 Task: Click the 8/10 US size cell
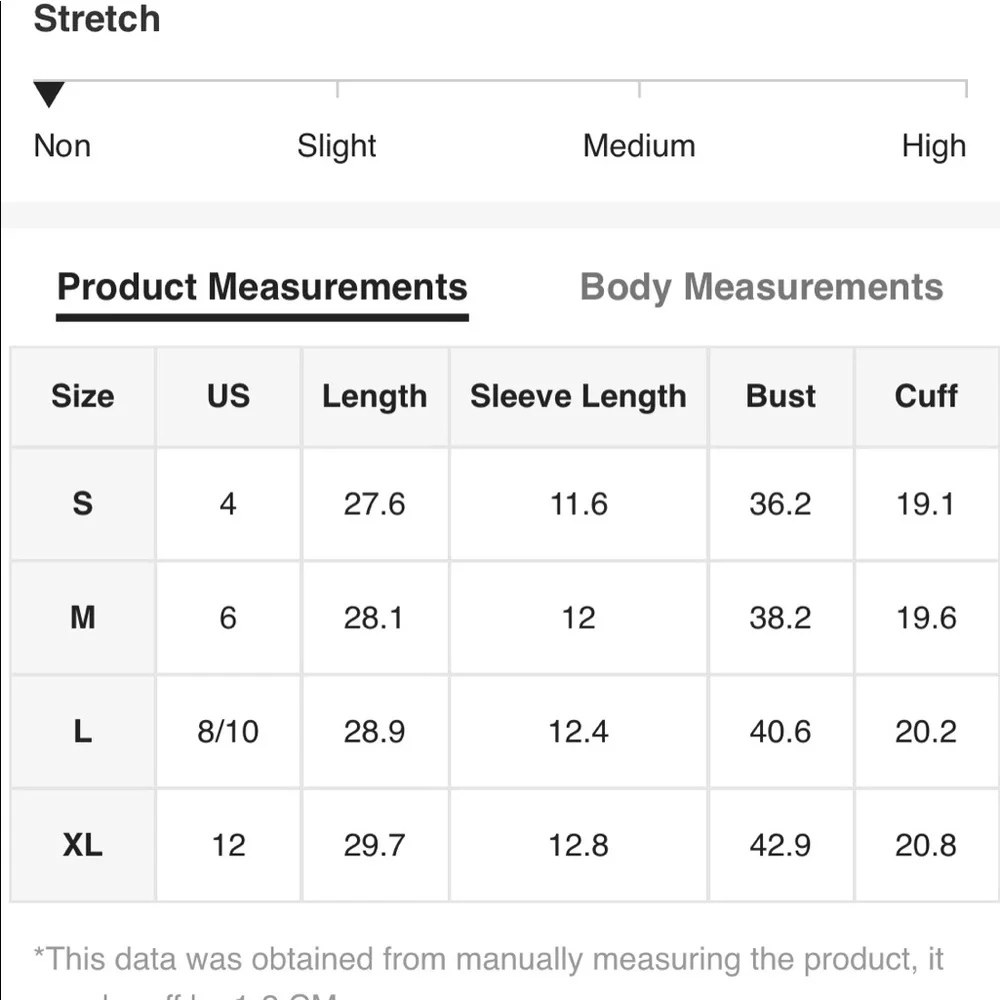click(x=228, y=731)
